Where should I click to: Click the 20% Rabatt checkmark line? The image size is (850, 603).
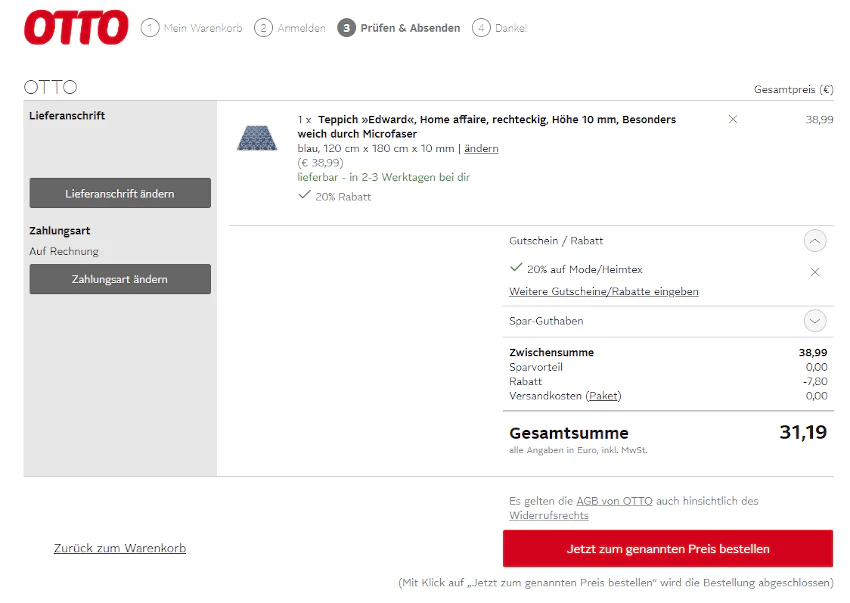tap(334, 196)
